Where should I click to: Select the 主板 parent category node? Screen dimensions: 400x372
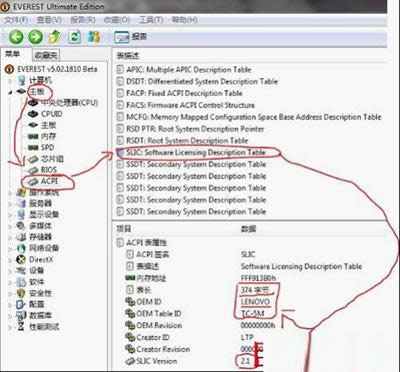coord(37,91)
